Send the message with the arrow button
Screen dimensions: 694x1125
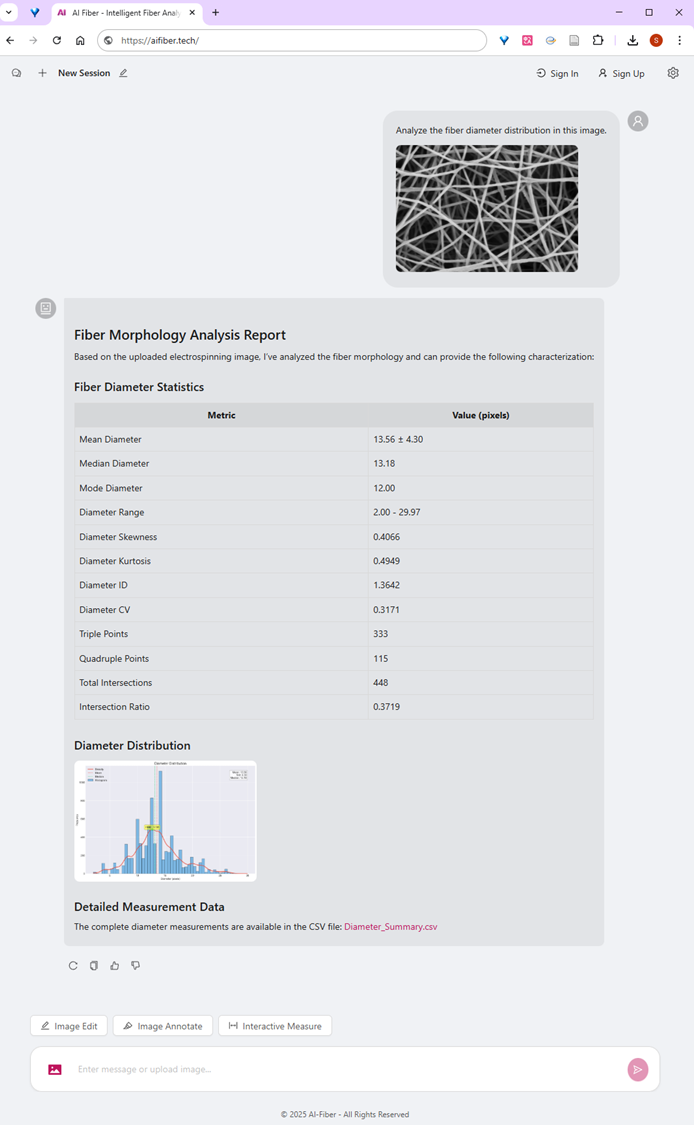(x=638, y=1069)
